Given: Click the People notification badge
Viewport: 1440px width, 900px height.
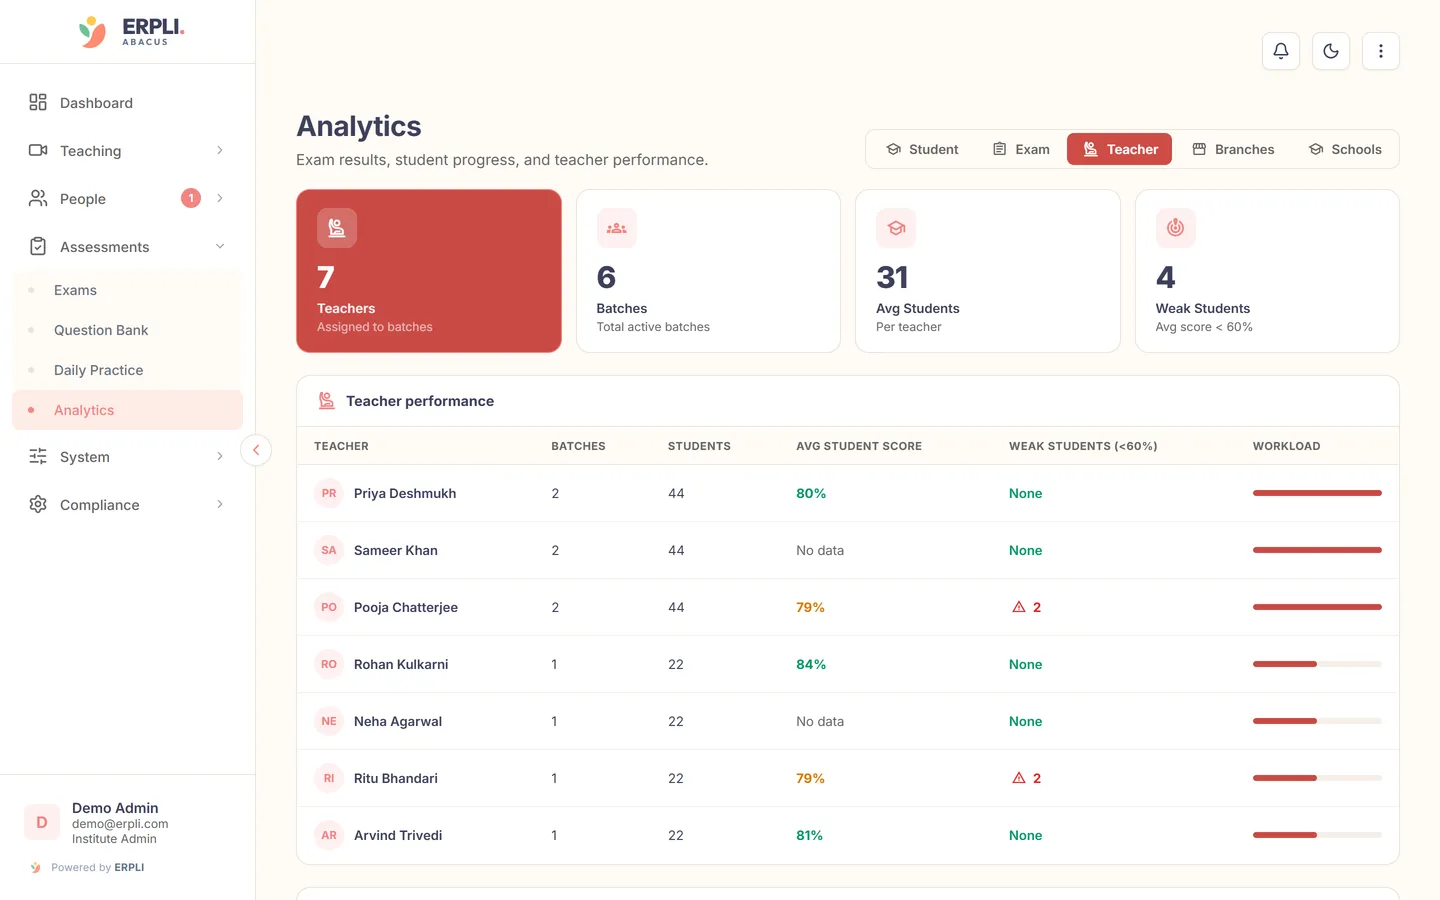Looking at the screenshot, I should coord(191,198).
